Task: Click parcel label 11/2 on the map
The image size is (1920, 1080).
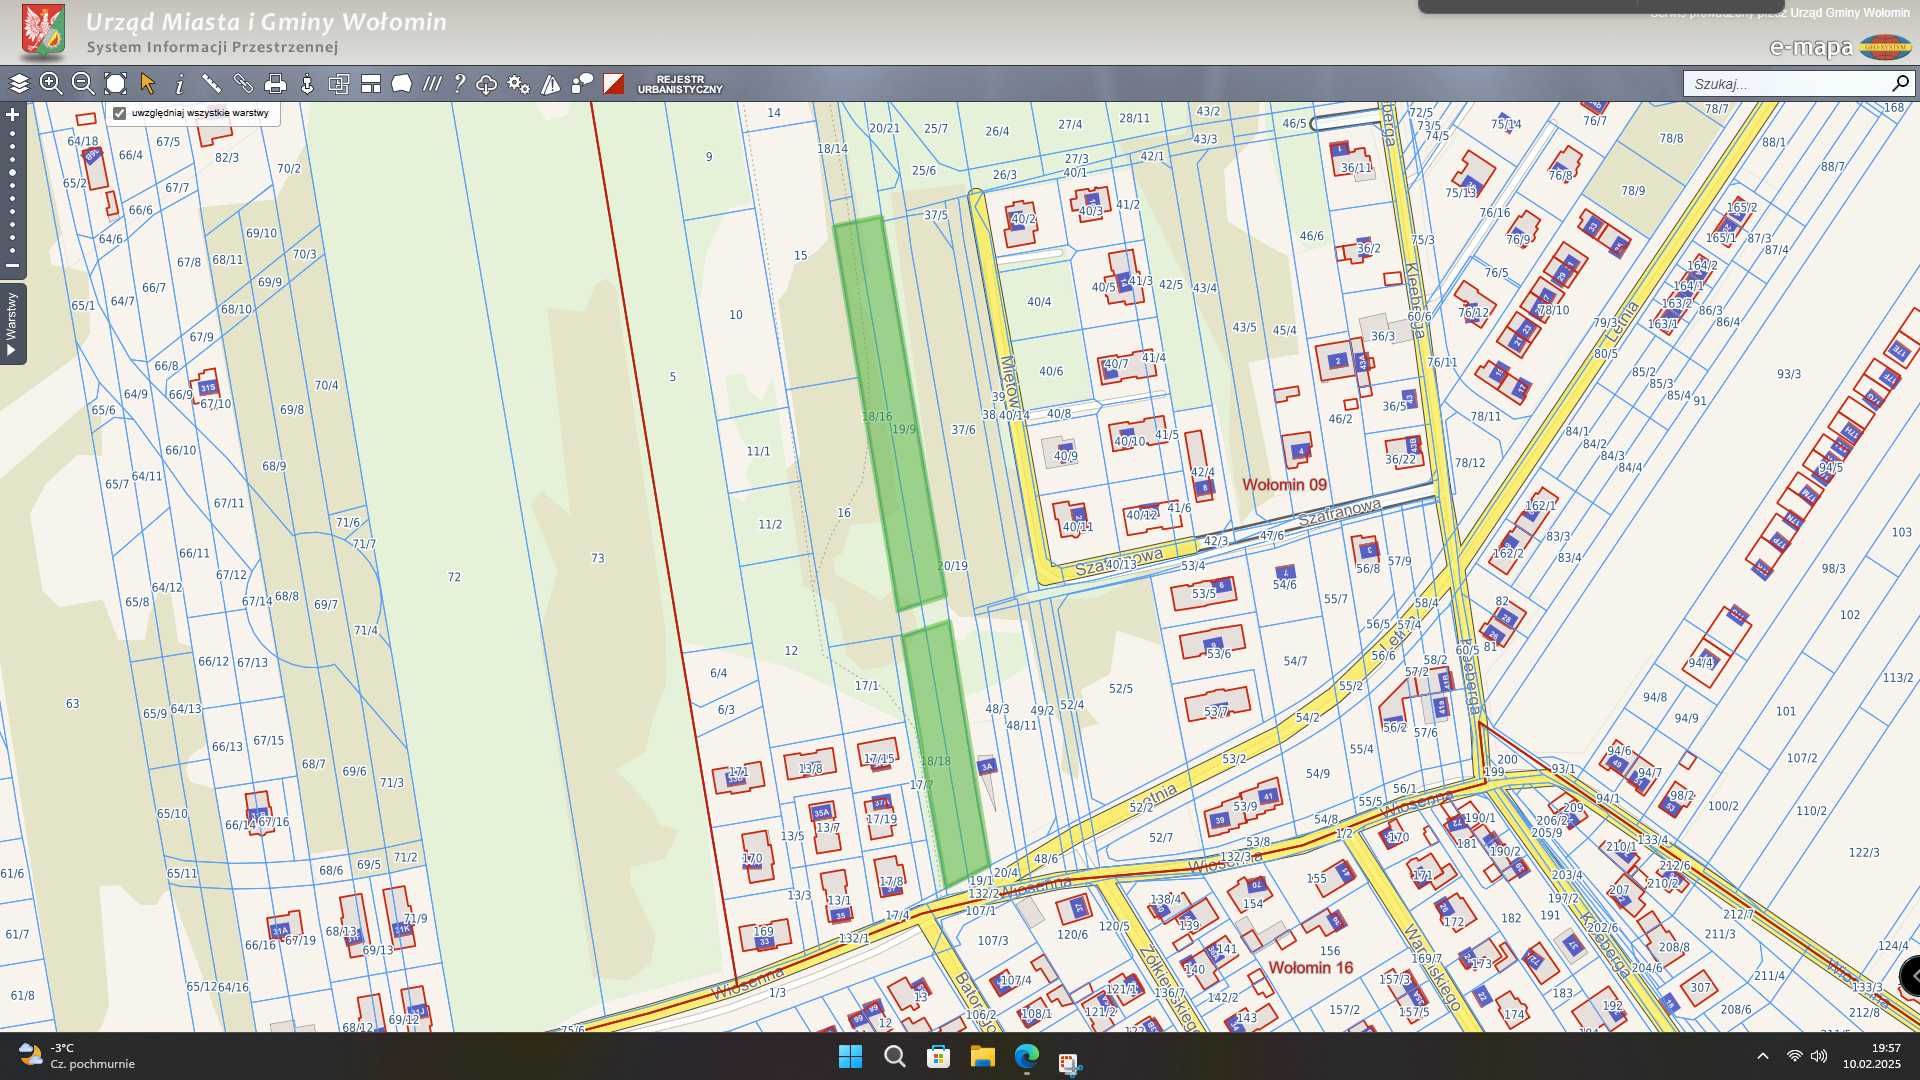Action: point(770,524)
